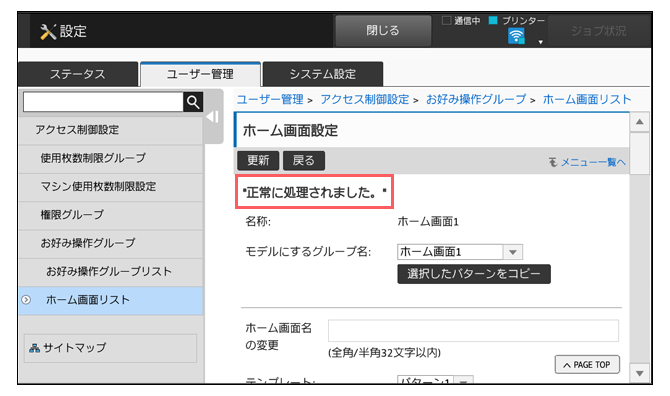Toggle the 通信中 indicator box
The height and width of the screenshot is (396, 670).
click(447, 21)
